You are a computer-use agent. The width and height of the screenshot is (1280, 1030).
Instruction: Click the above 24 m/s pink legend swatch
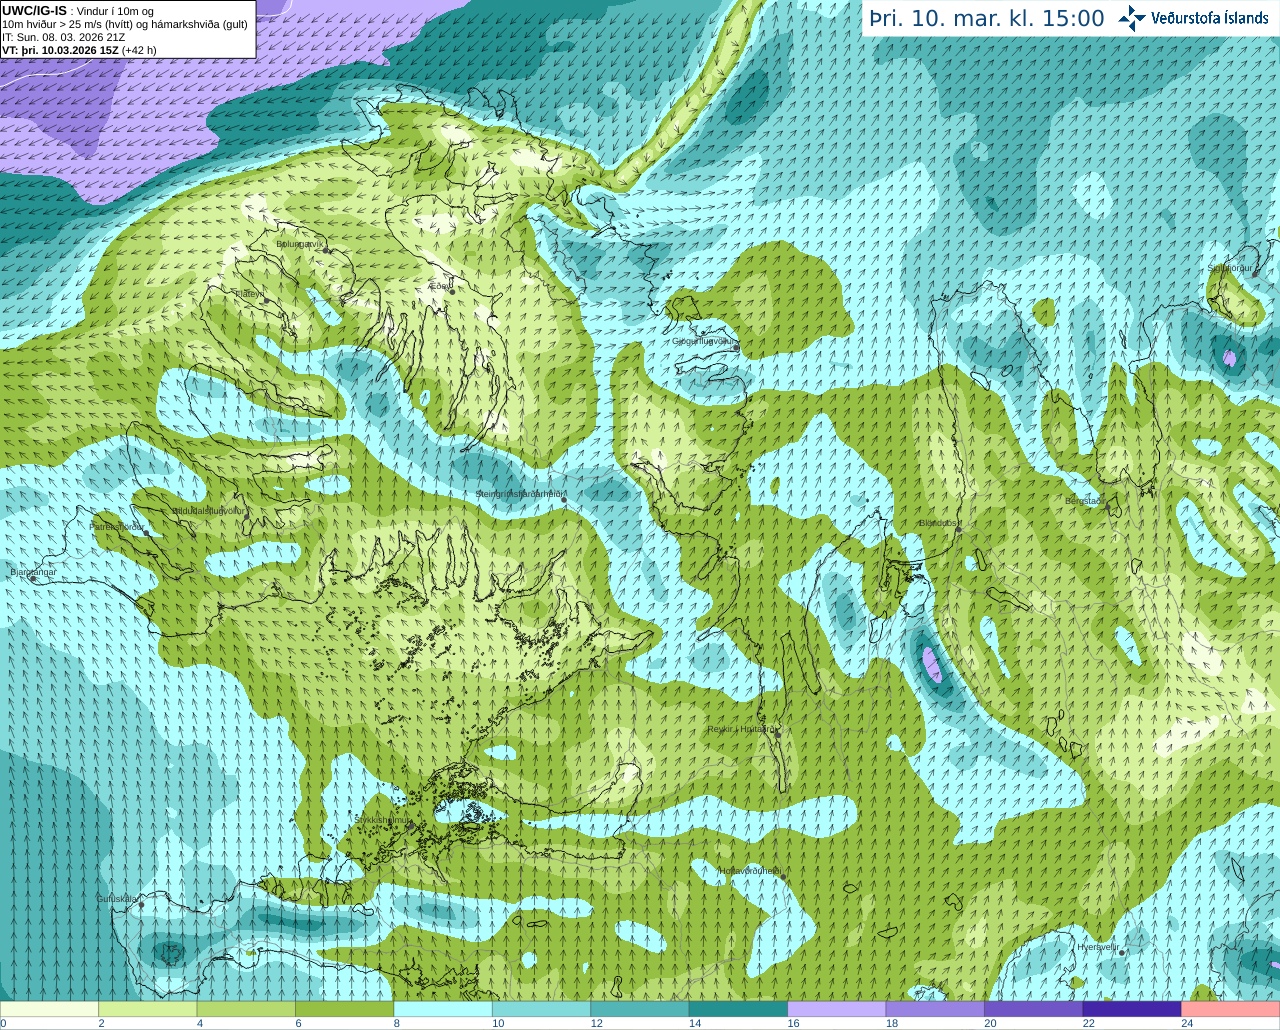tap(1231, 1009)
